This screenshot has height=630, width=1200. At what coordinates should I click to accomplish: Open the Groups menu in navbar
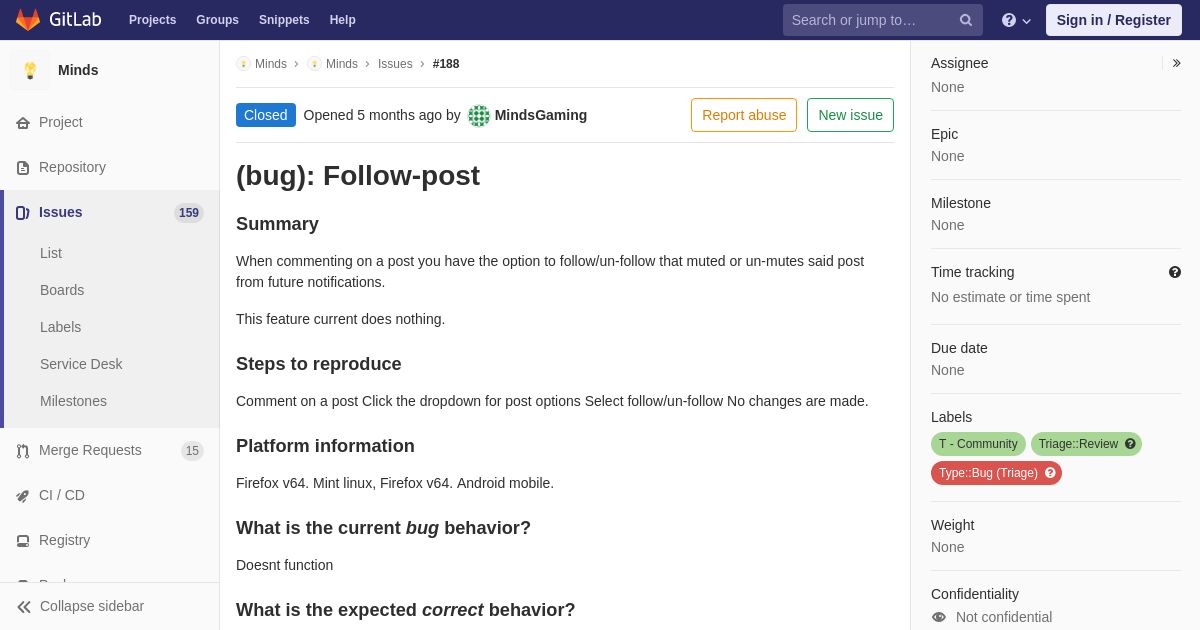tap(217, 20)
